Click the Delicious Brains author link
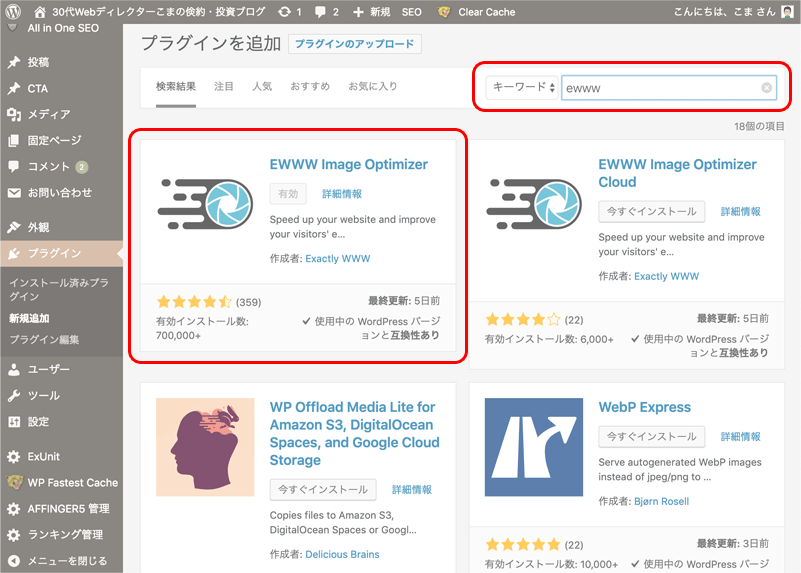 click(x=342, y=554)
